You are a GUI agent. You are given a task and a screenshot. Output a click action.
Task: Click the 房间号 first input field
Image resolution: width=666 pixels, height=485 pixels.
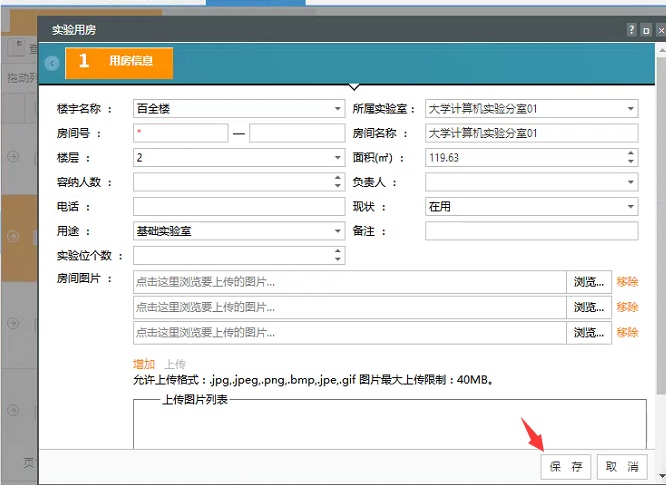click(x=179, y=133)
